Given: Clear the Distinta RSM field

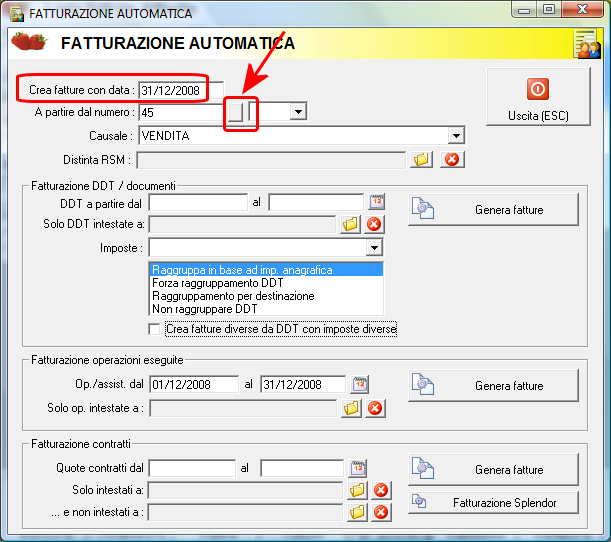Looking at the screenshot, I should (452, 159).
